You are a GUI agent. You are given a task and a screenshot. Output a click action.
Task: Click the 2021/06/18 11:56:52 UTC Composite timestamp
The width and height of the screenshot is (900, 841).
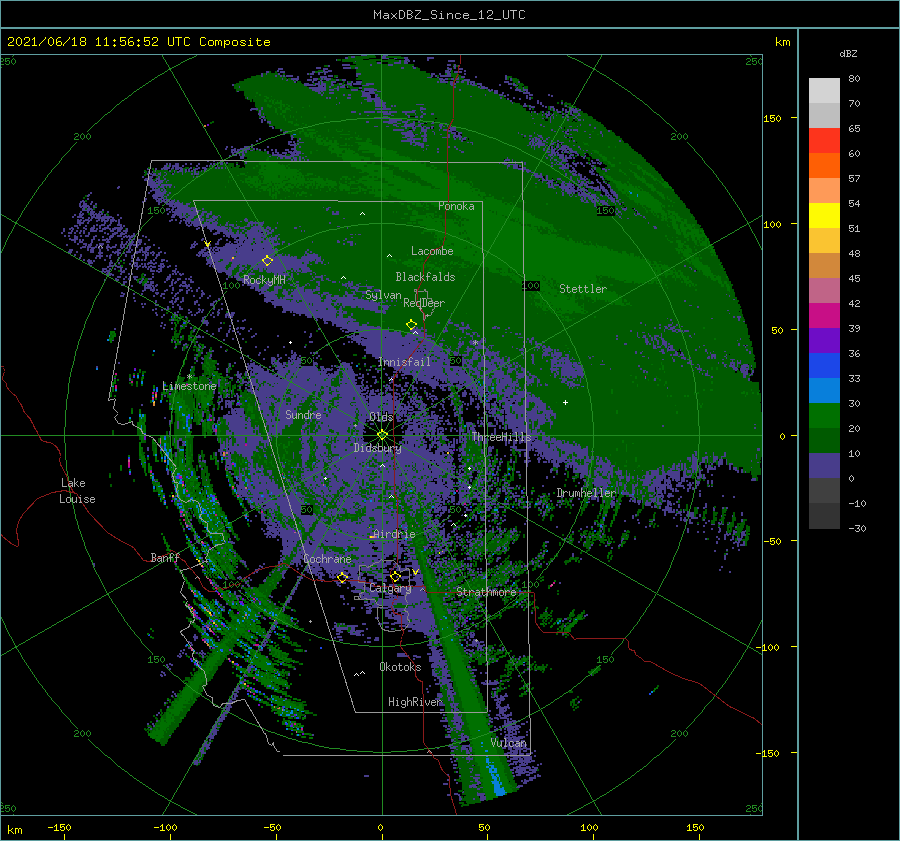tap(138, 42)
